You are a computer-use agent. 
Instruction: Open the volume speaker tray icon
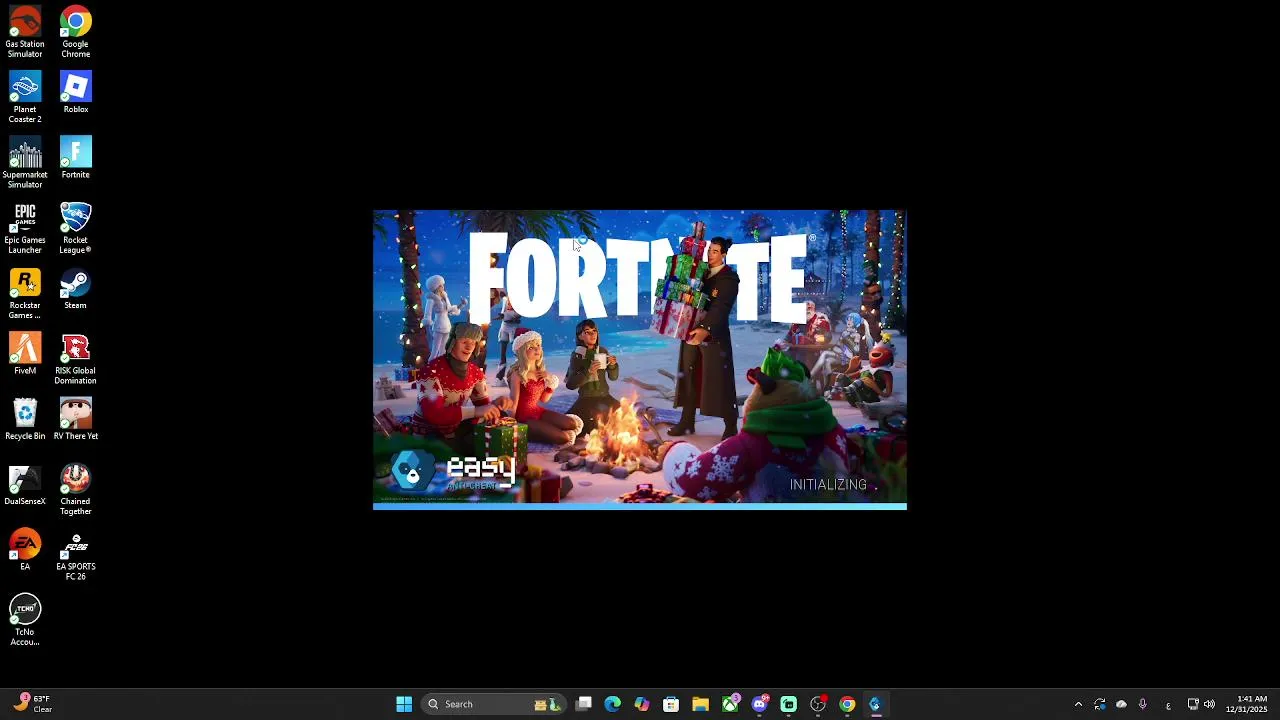[1209, 704]
